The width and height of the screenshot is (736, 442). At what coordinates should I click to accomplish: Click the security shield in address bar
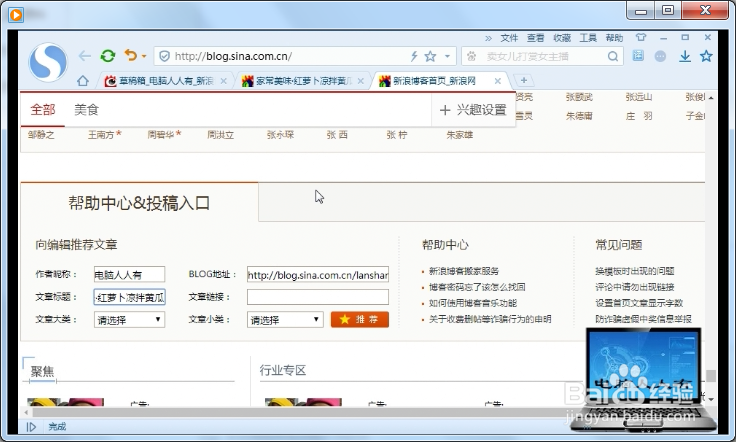(x=164, y=56)
